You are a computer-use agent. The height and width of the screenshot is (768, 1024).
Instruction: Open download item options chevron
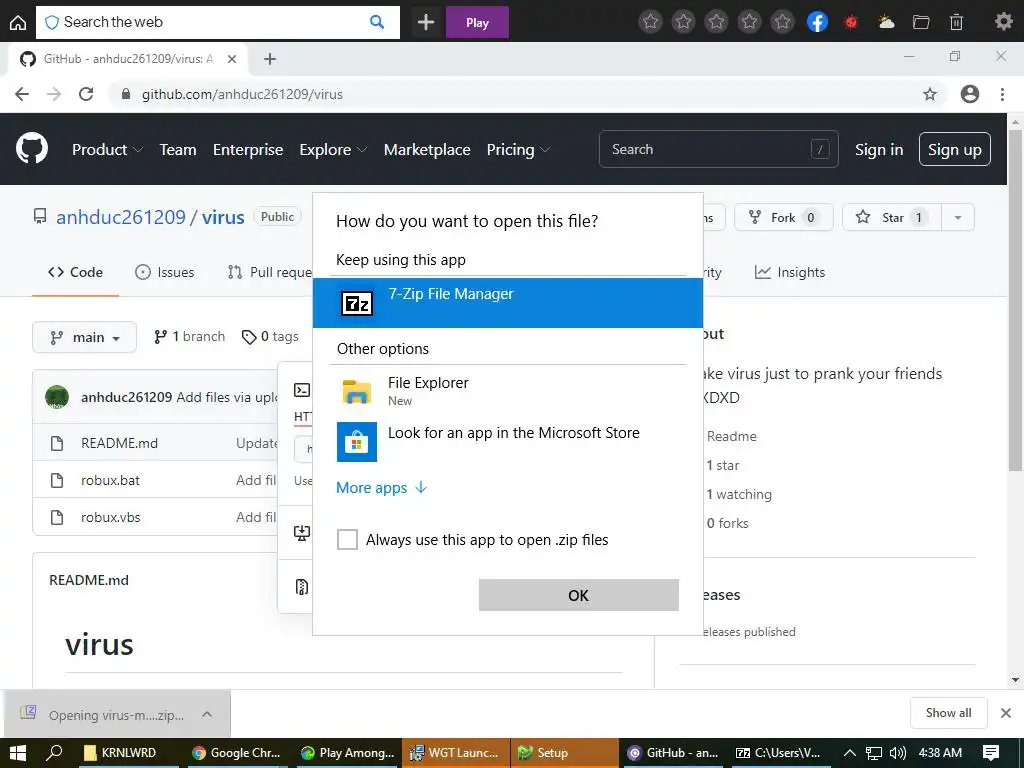207,714
